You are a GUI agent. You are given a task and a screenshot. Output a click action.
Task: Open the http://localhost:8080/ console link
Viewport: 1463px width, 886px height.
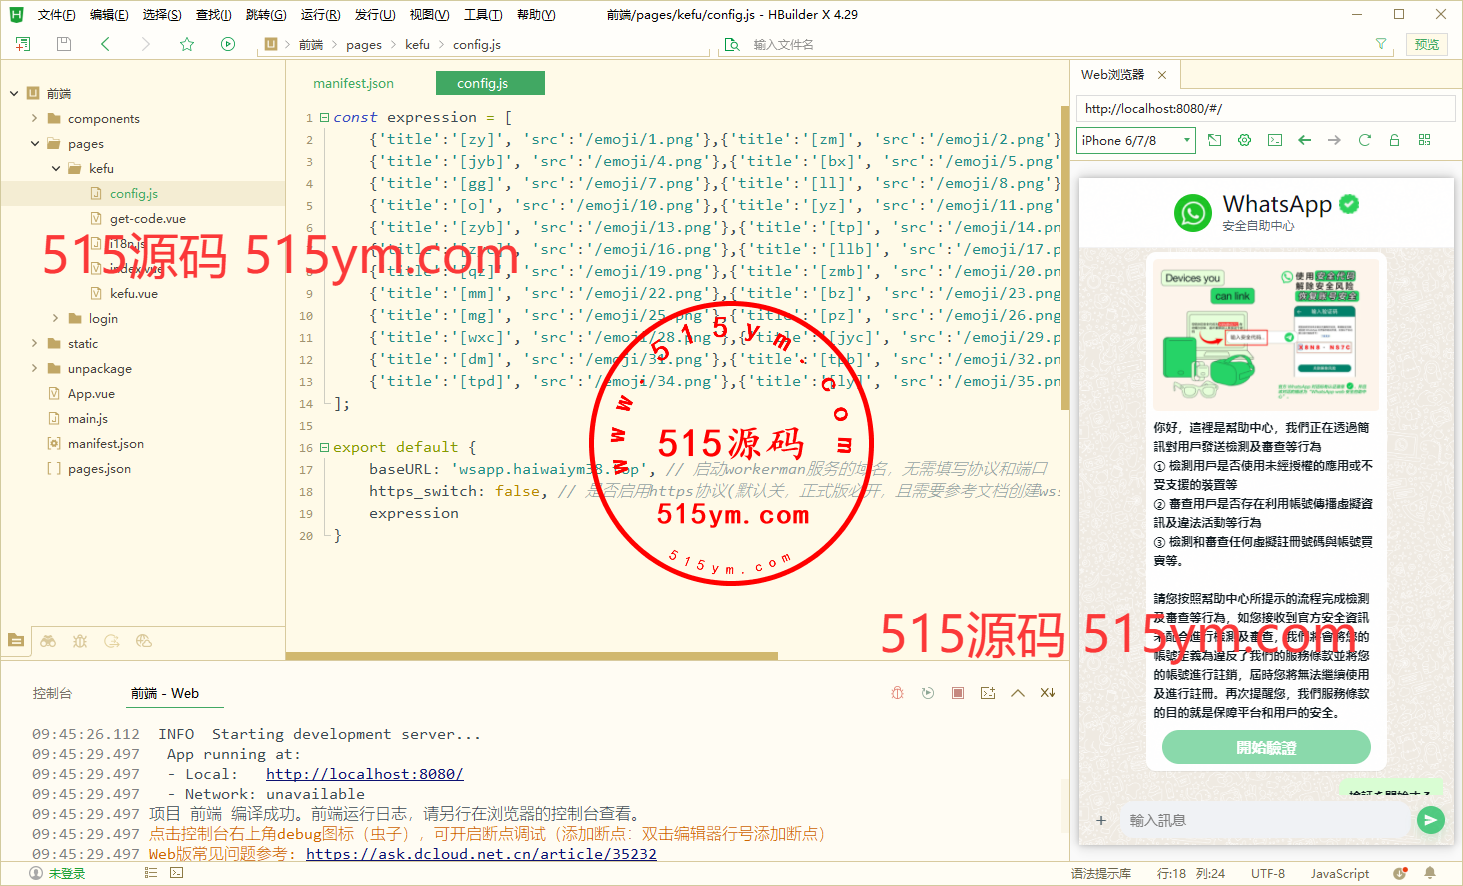pyautogui.click(x=364, y=774)
